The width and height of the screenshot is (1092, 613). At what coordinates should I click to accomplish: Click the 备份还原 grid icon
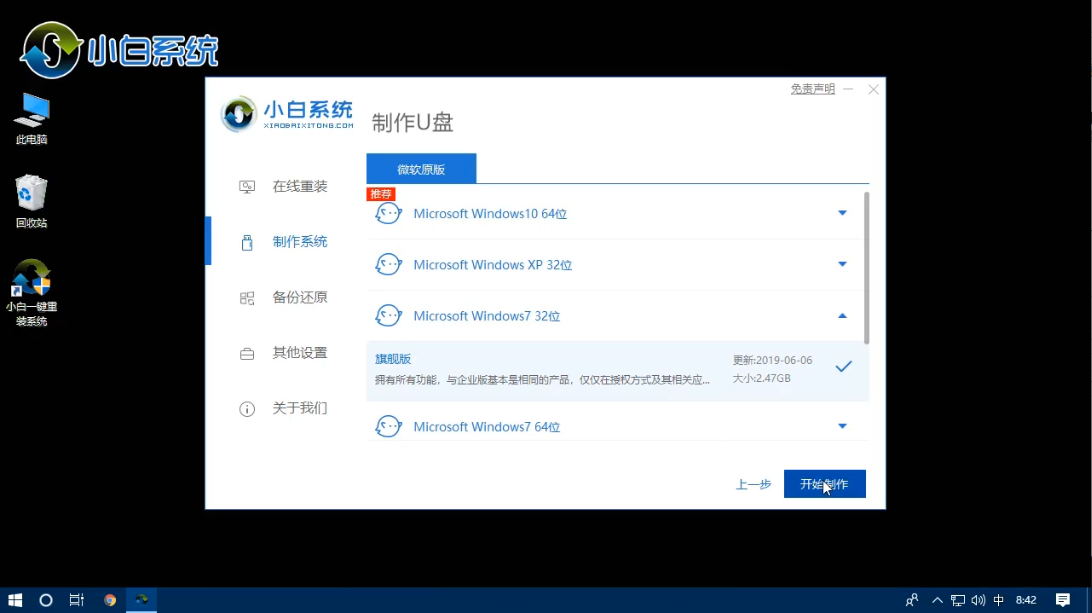pyautogui.click(x=247, y=298)
